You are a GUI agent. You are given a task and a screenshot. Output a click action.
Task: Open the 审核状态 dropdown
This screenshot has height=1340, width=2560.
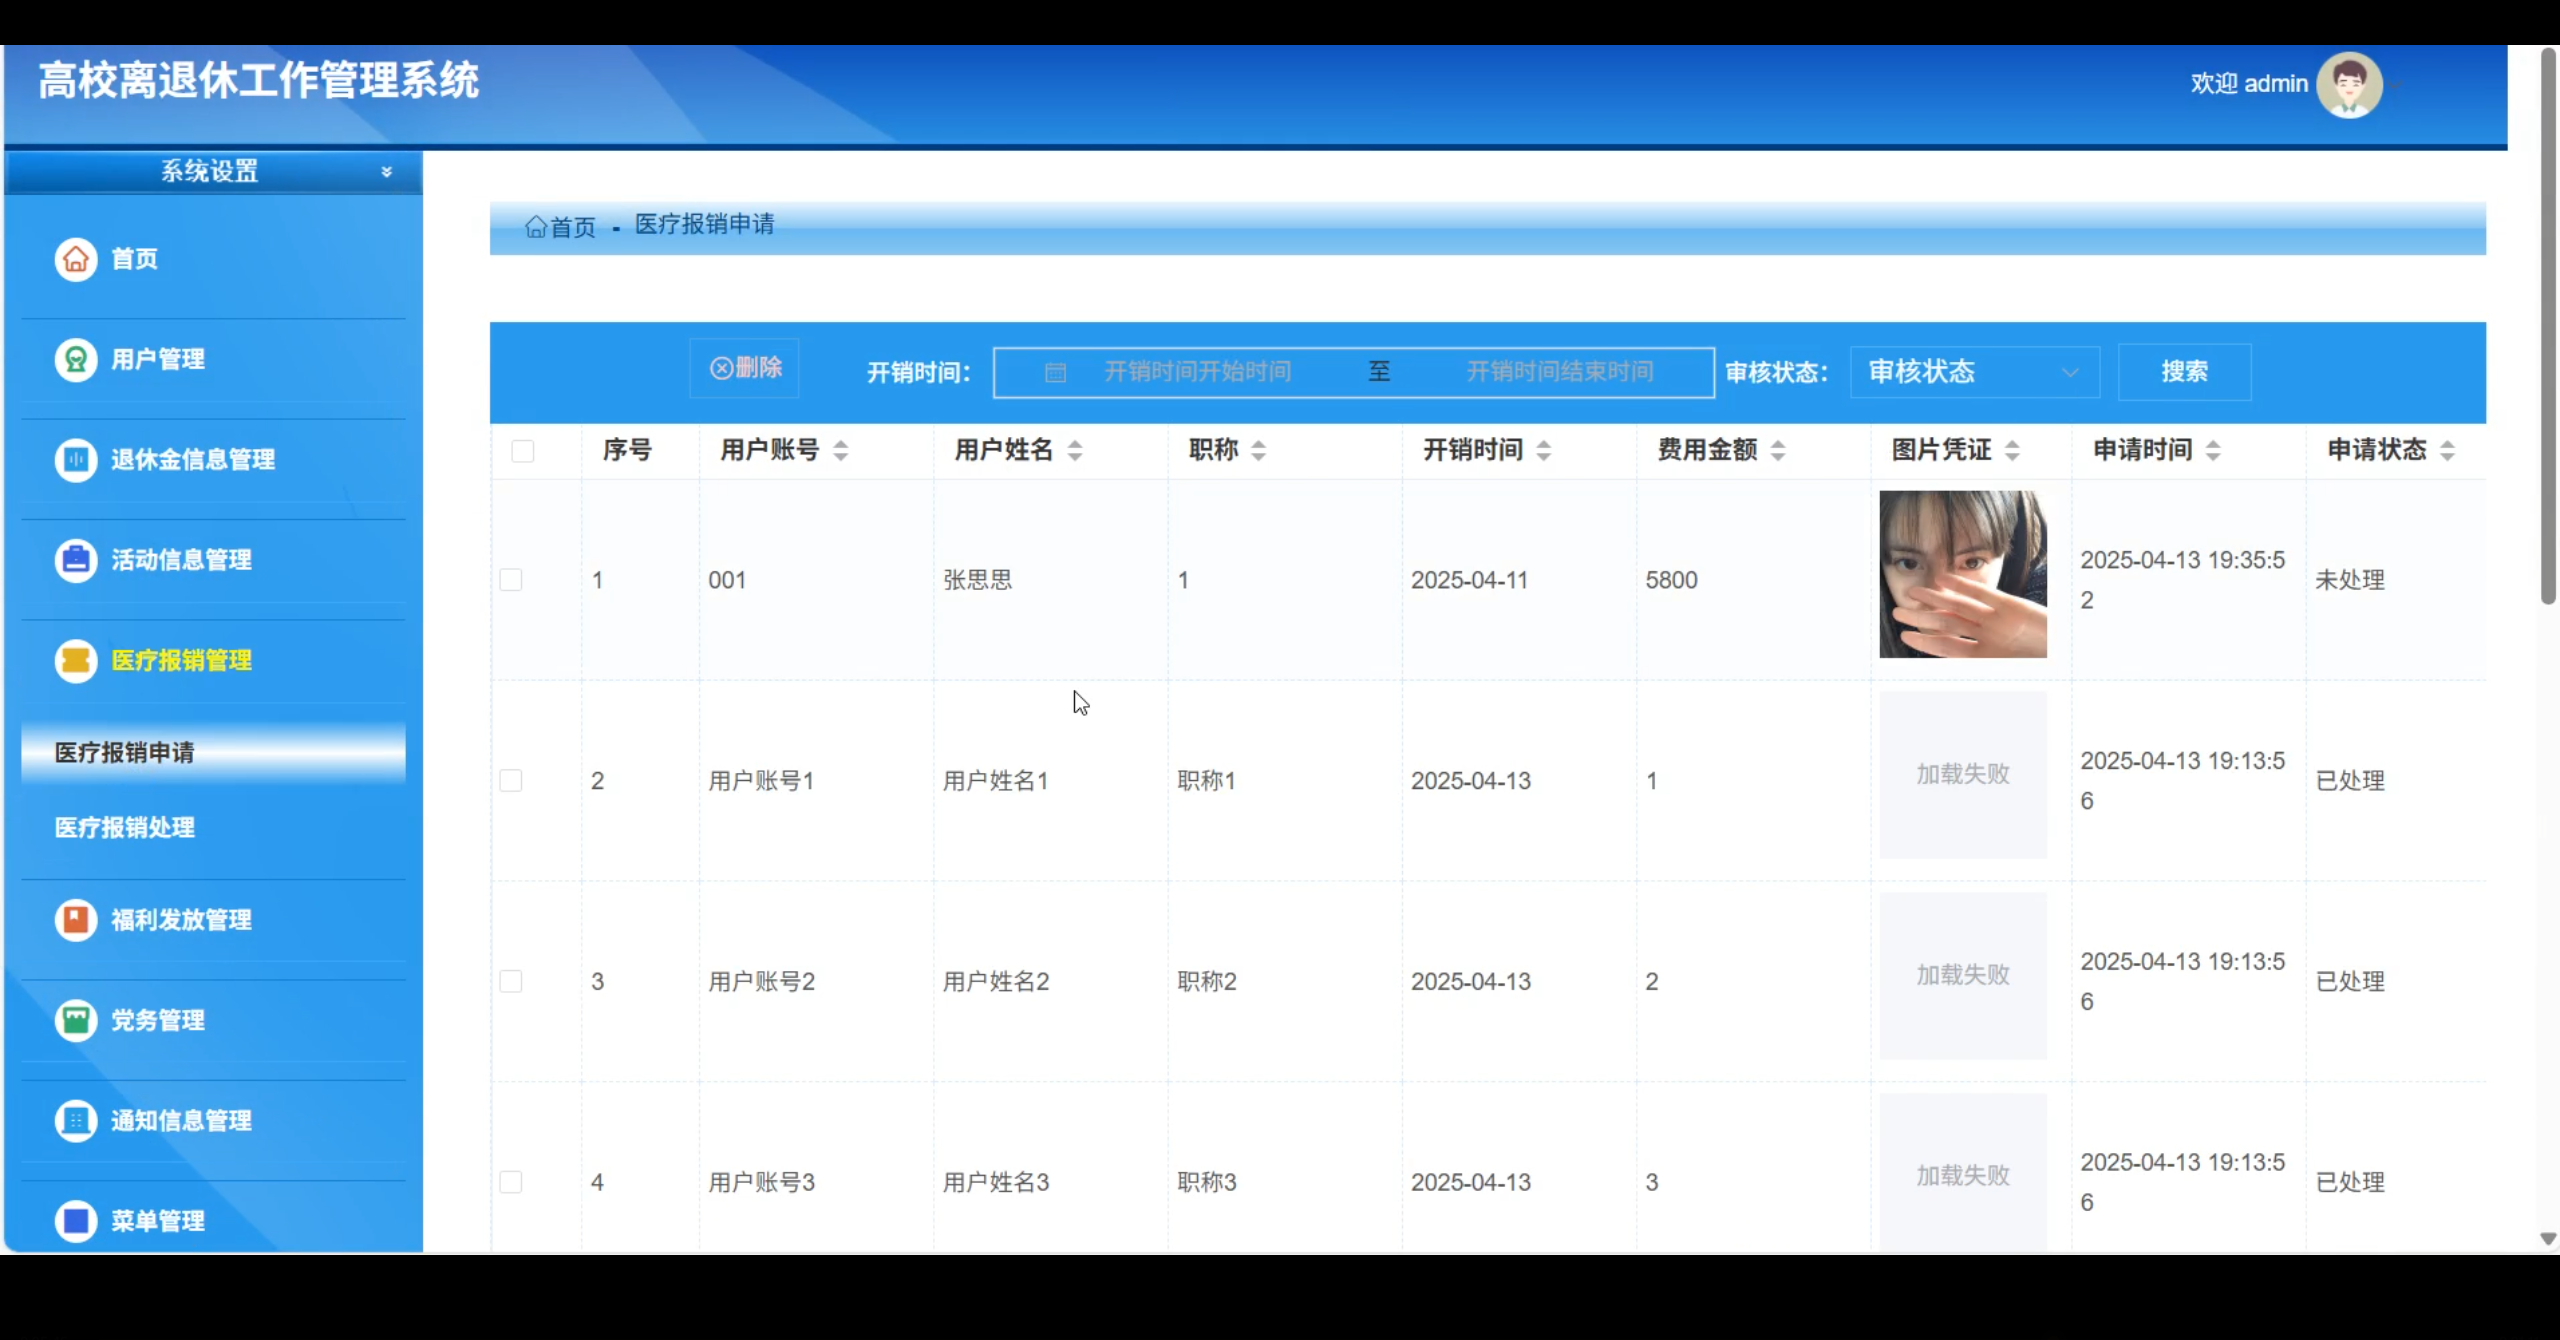coord(1972,371)
